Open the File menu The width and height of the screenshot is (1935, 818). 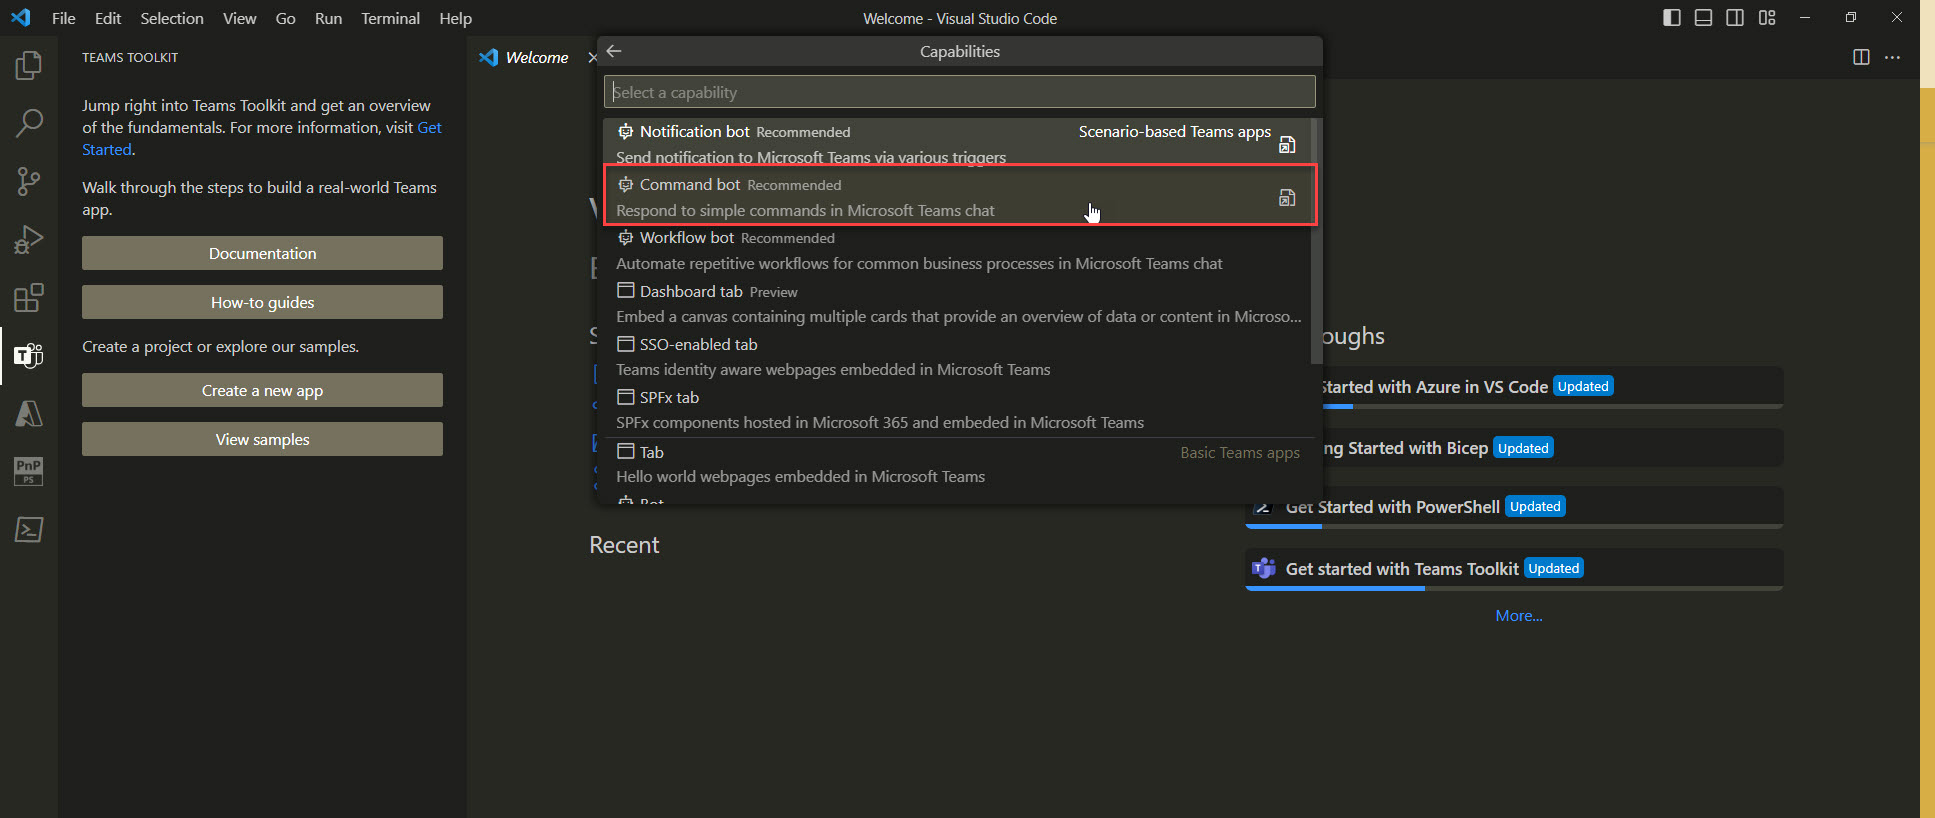pyautogui.click(x=64, y=18)
